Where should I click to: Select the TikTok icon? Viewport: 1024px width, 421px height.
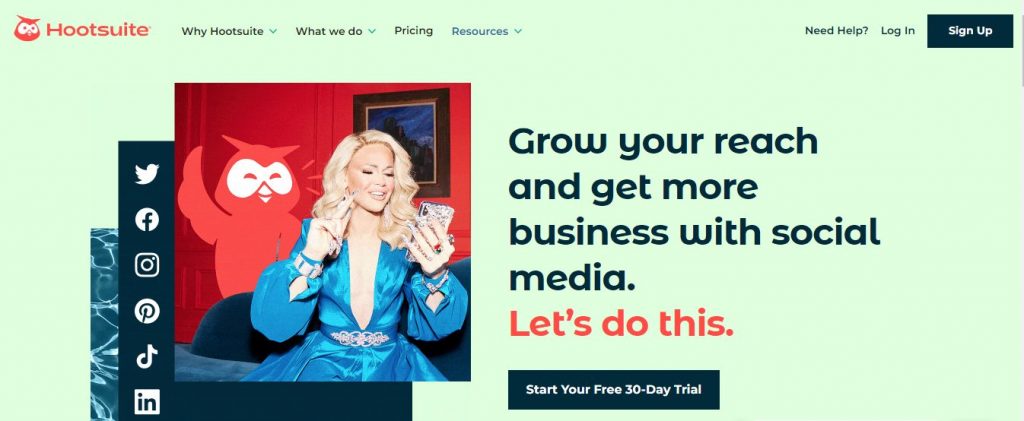point(147,356)
